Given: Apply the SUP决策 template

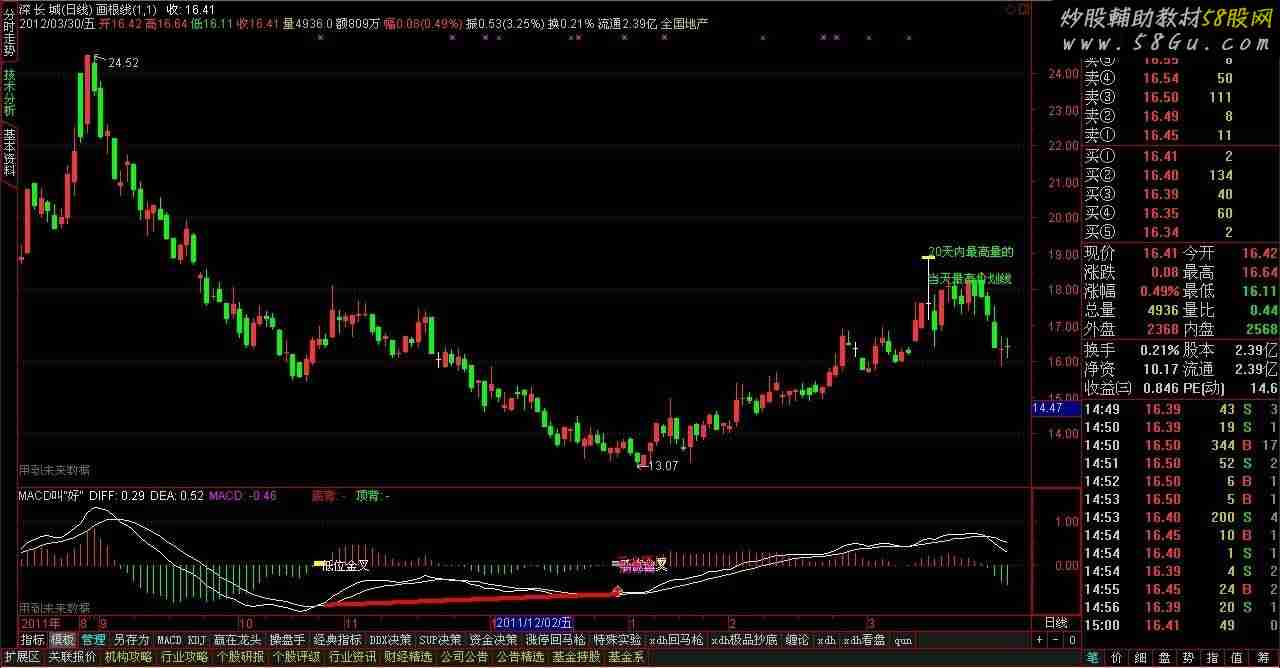Looking at the screenshot, I should pos(440,640).
